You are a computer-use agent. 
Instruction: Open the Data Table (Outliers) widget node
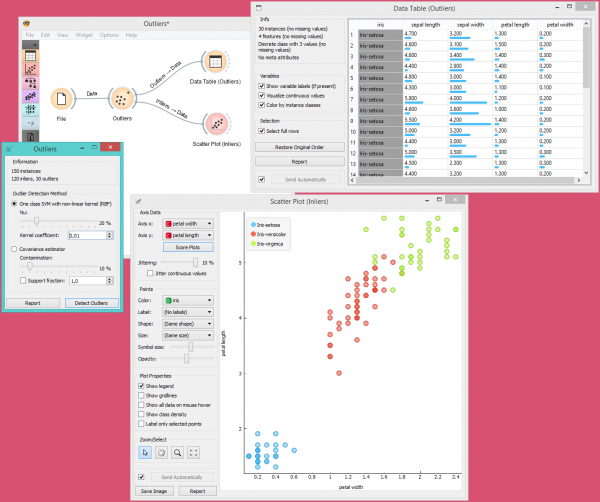[x=215, y=62]
